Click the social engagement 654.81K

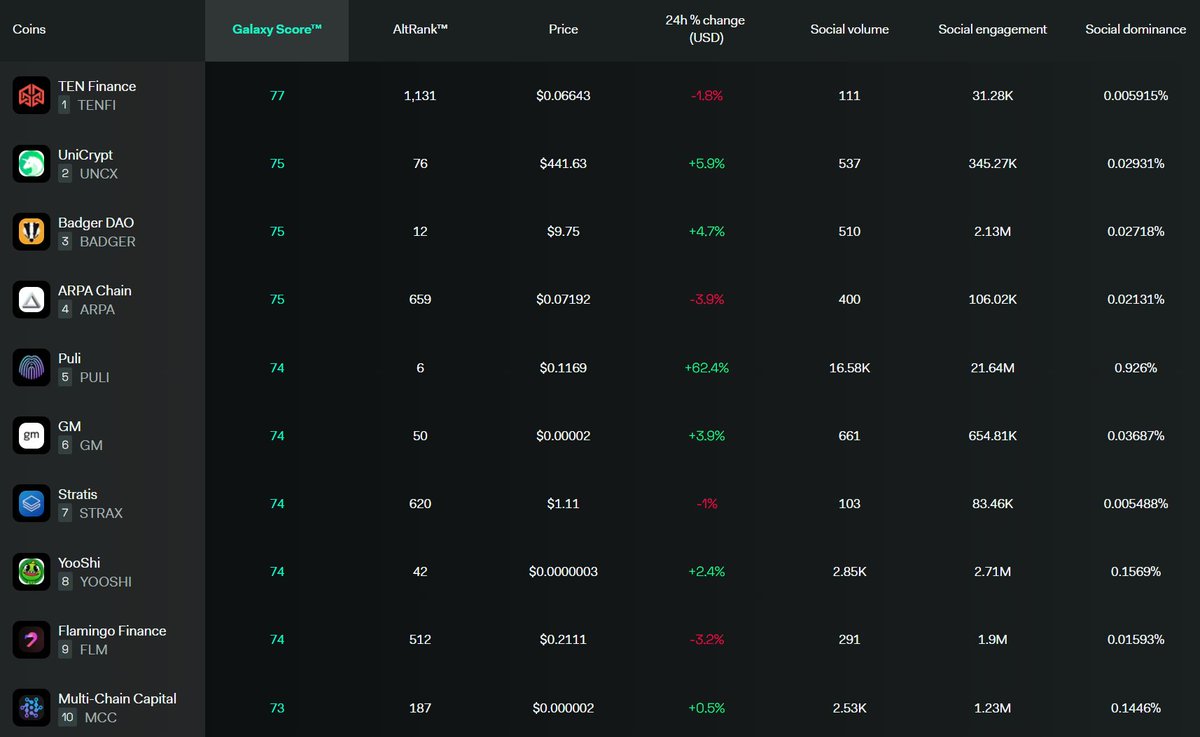pyautogui.click(x=992, y=436)
